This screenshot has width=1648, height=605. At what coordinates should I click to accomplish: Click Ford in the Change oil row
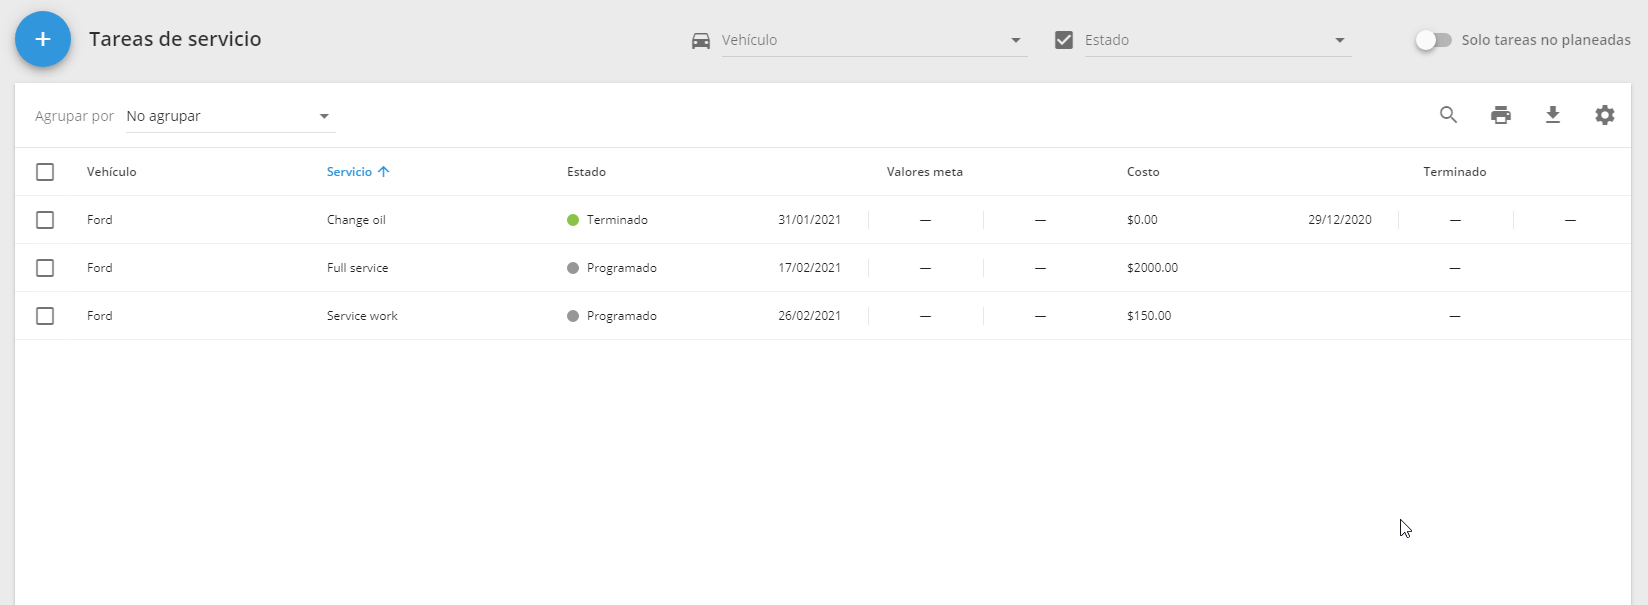[x=100, y=220]
